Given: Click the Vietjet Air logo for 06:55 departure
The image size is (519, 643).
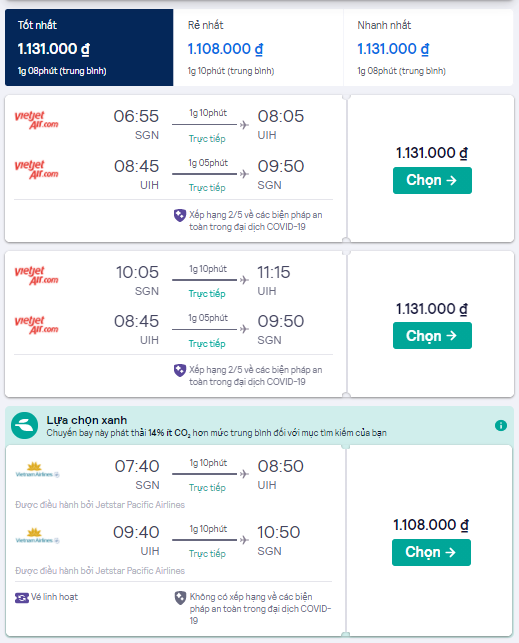Looking at the screenshot, I should click(36, 120).
